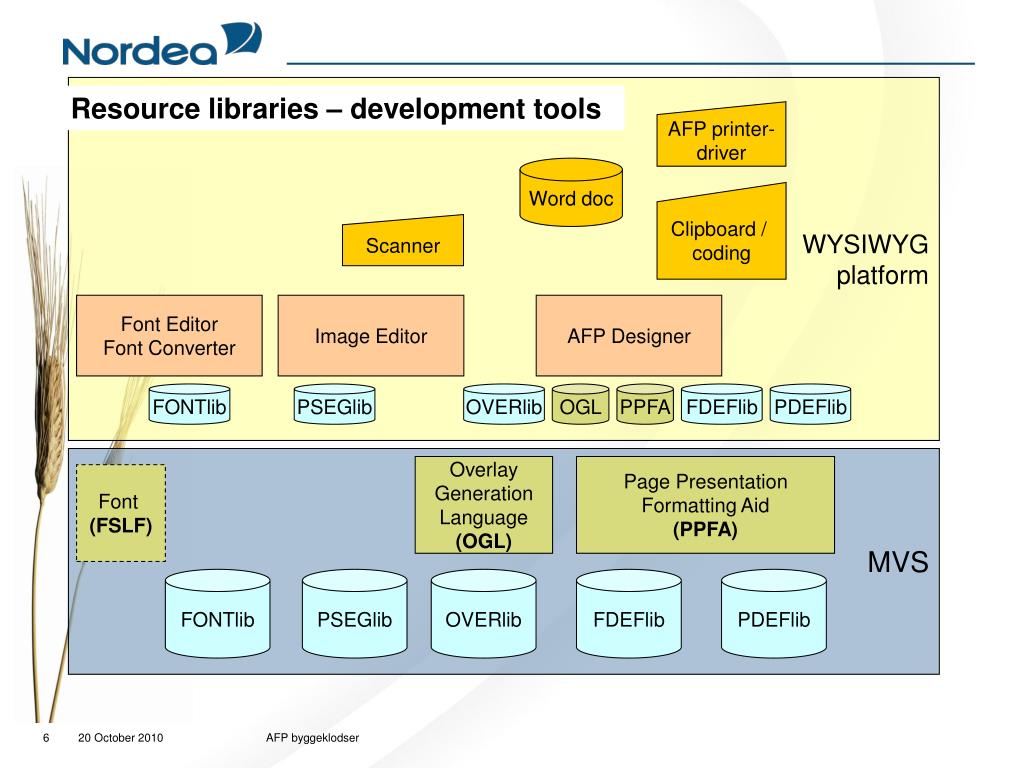
Task: Select the small FDEFlib cylinder in WYSIWYG platform
Action: pos(722,404)
